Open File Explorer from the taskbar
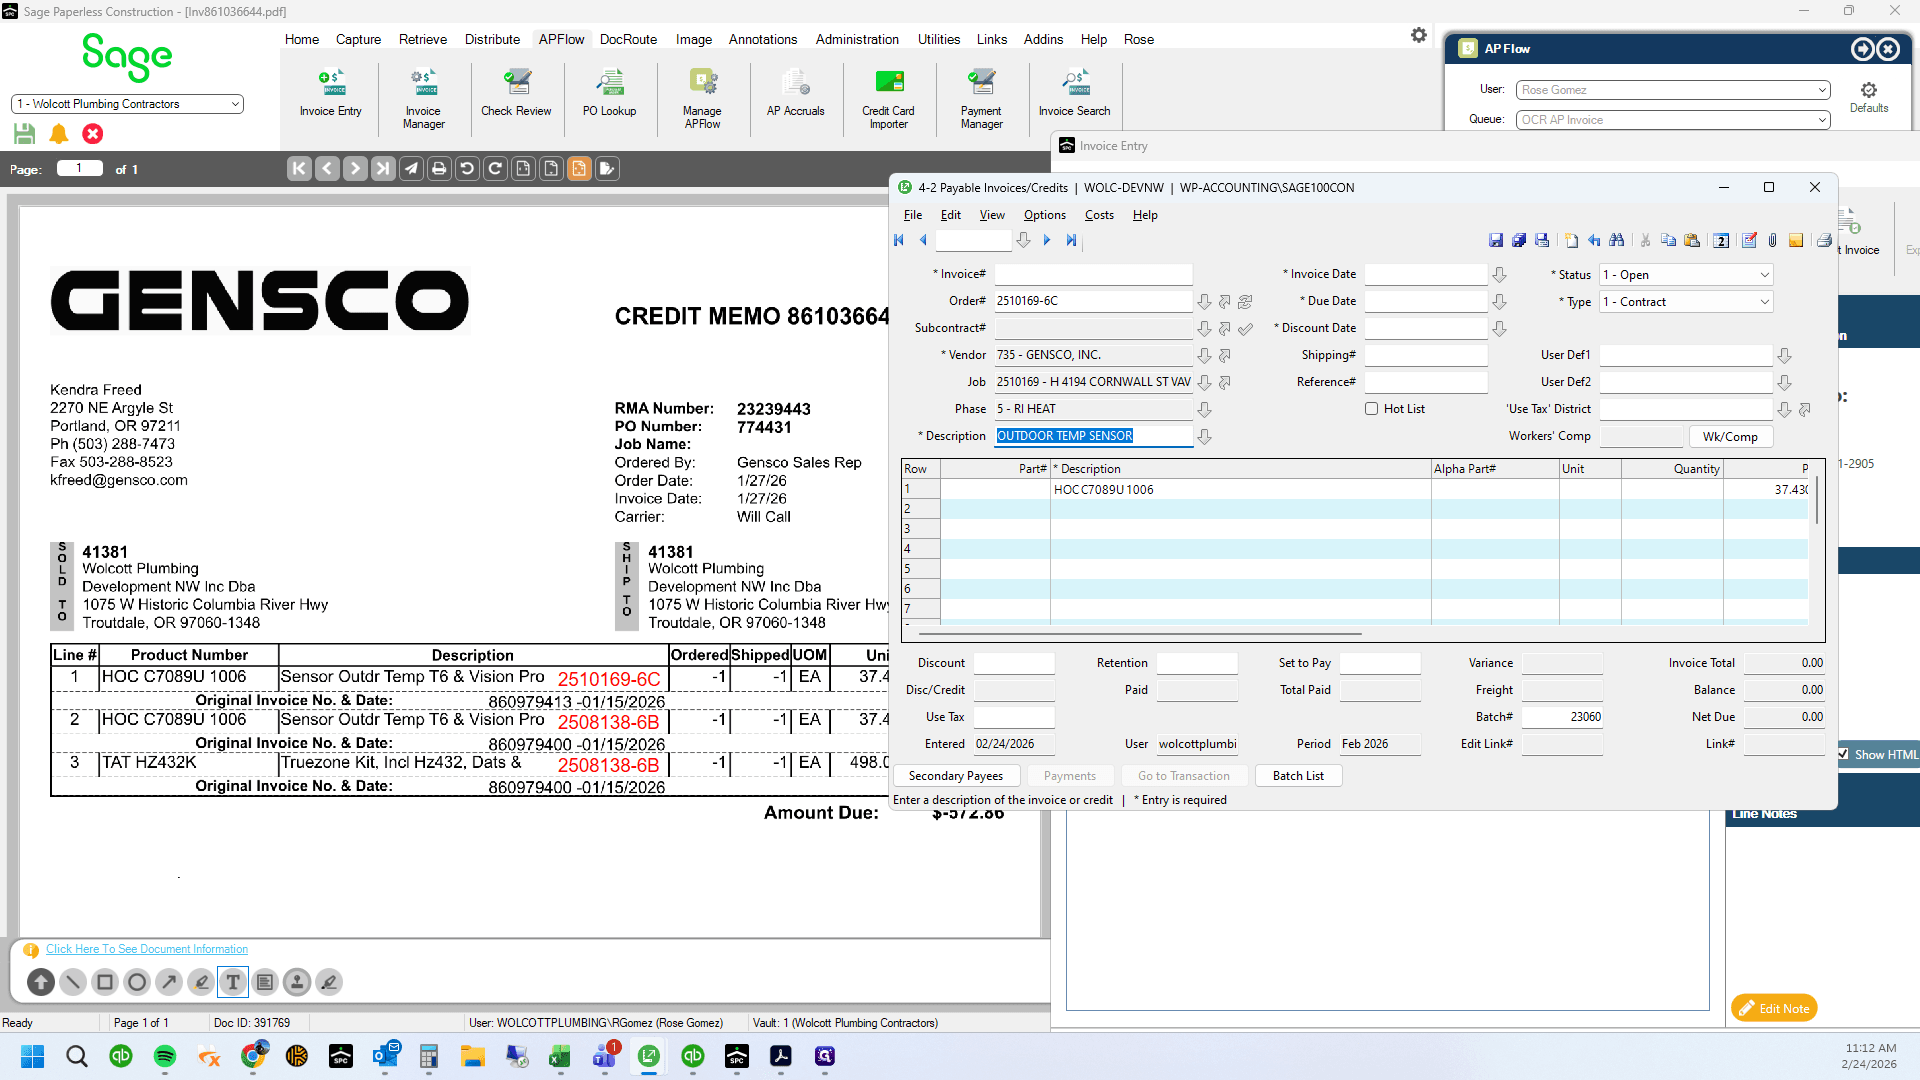1920x1080 pixels. point(473,1056)
